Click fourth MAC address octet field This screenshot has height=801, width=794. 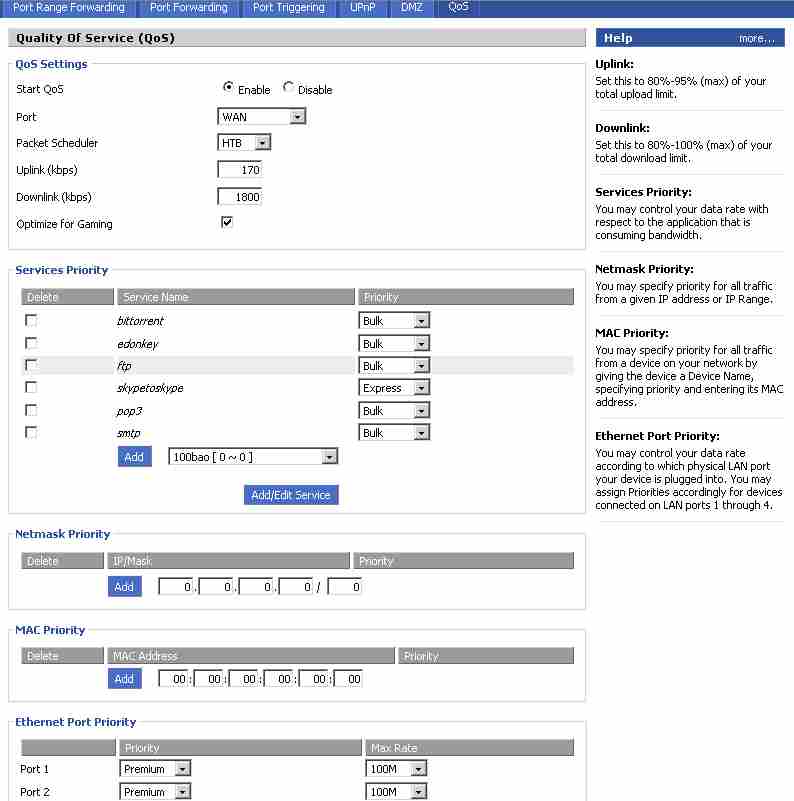pyautogui.click(x=278, y=679)
